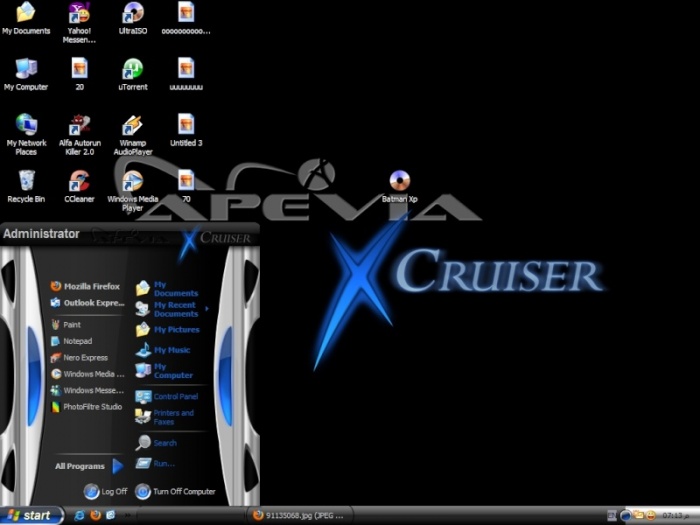The height and width of the screenshot is (525, 700).
Task: Launch the uTorrent desktop shortcut
Action: [133, 75]
